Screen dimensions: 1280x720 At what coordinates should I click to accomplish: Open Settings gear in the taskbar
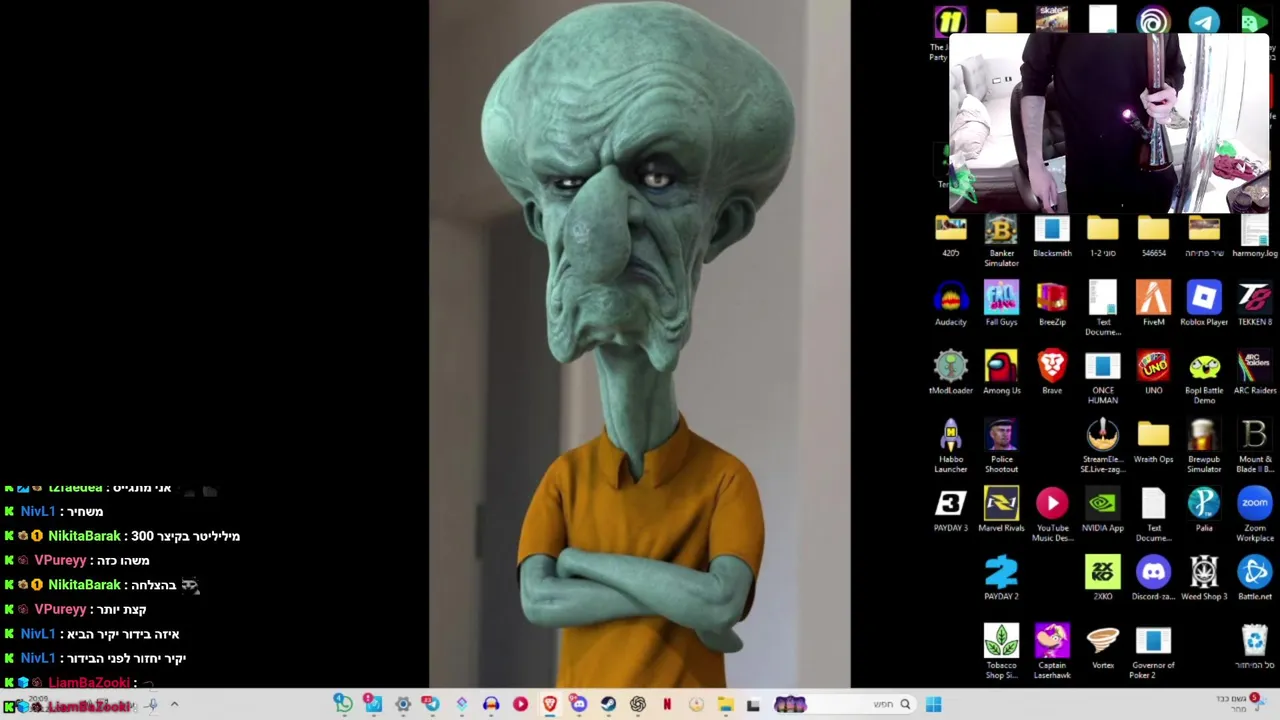[403, 705]
